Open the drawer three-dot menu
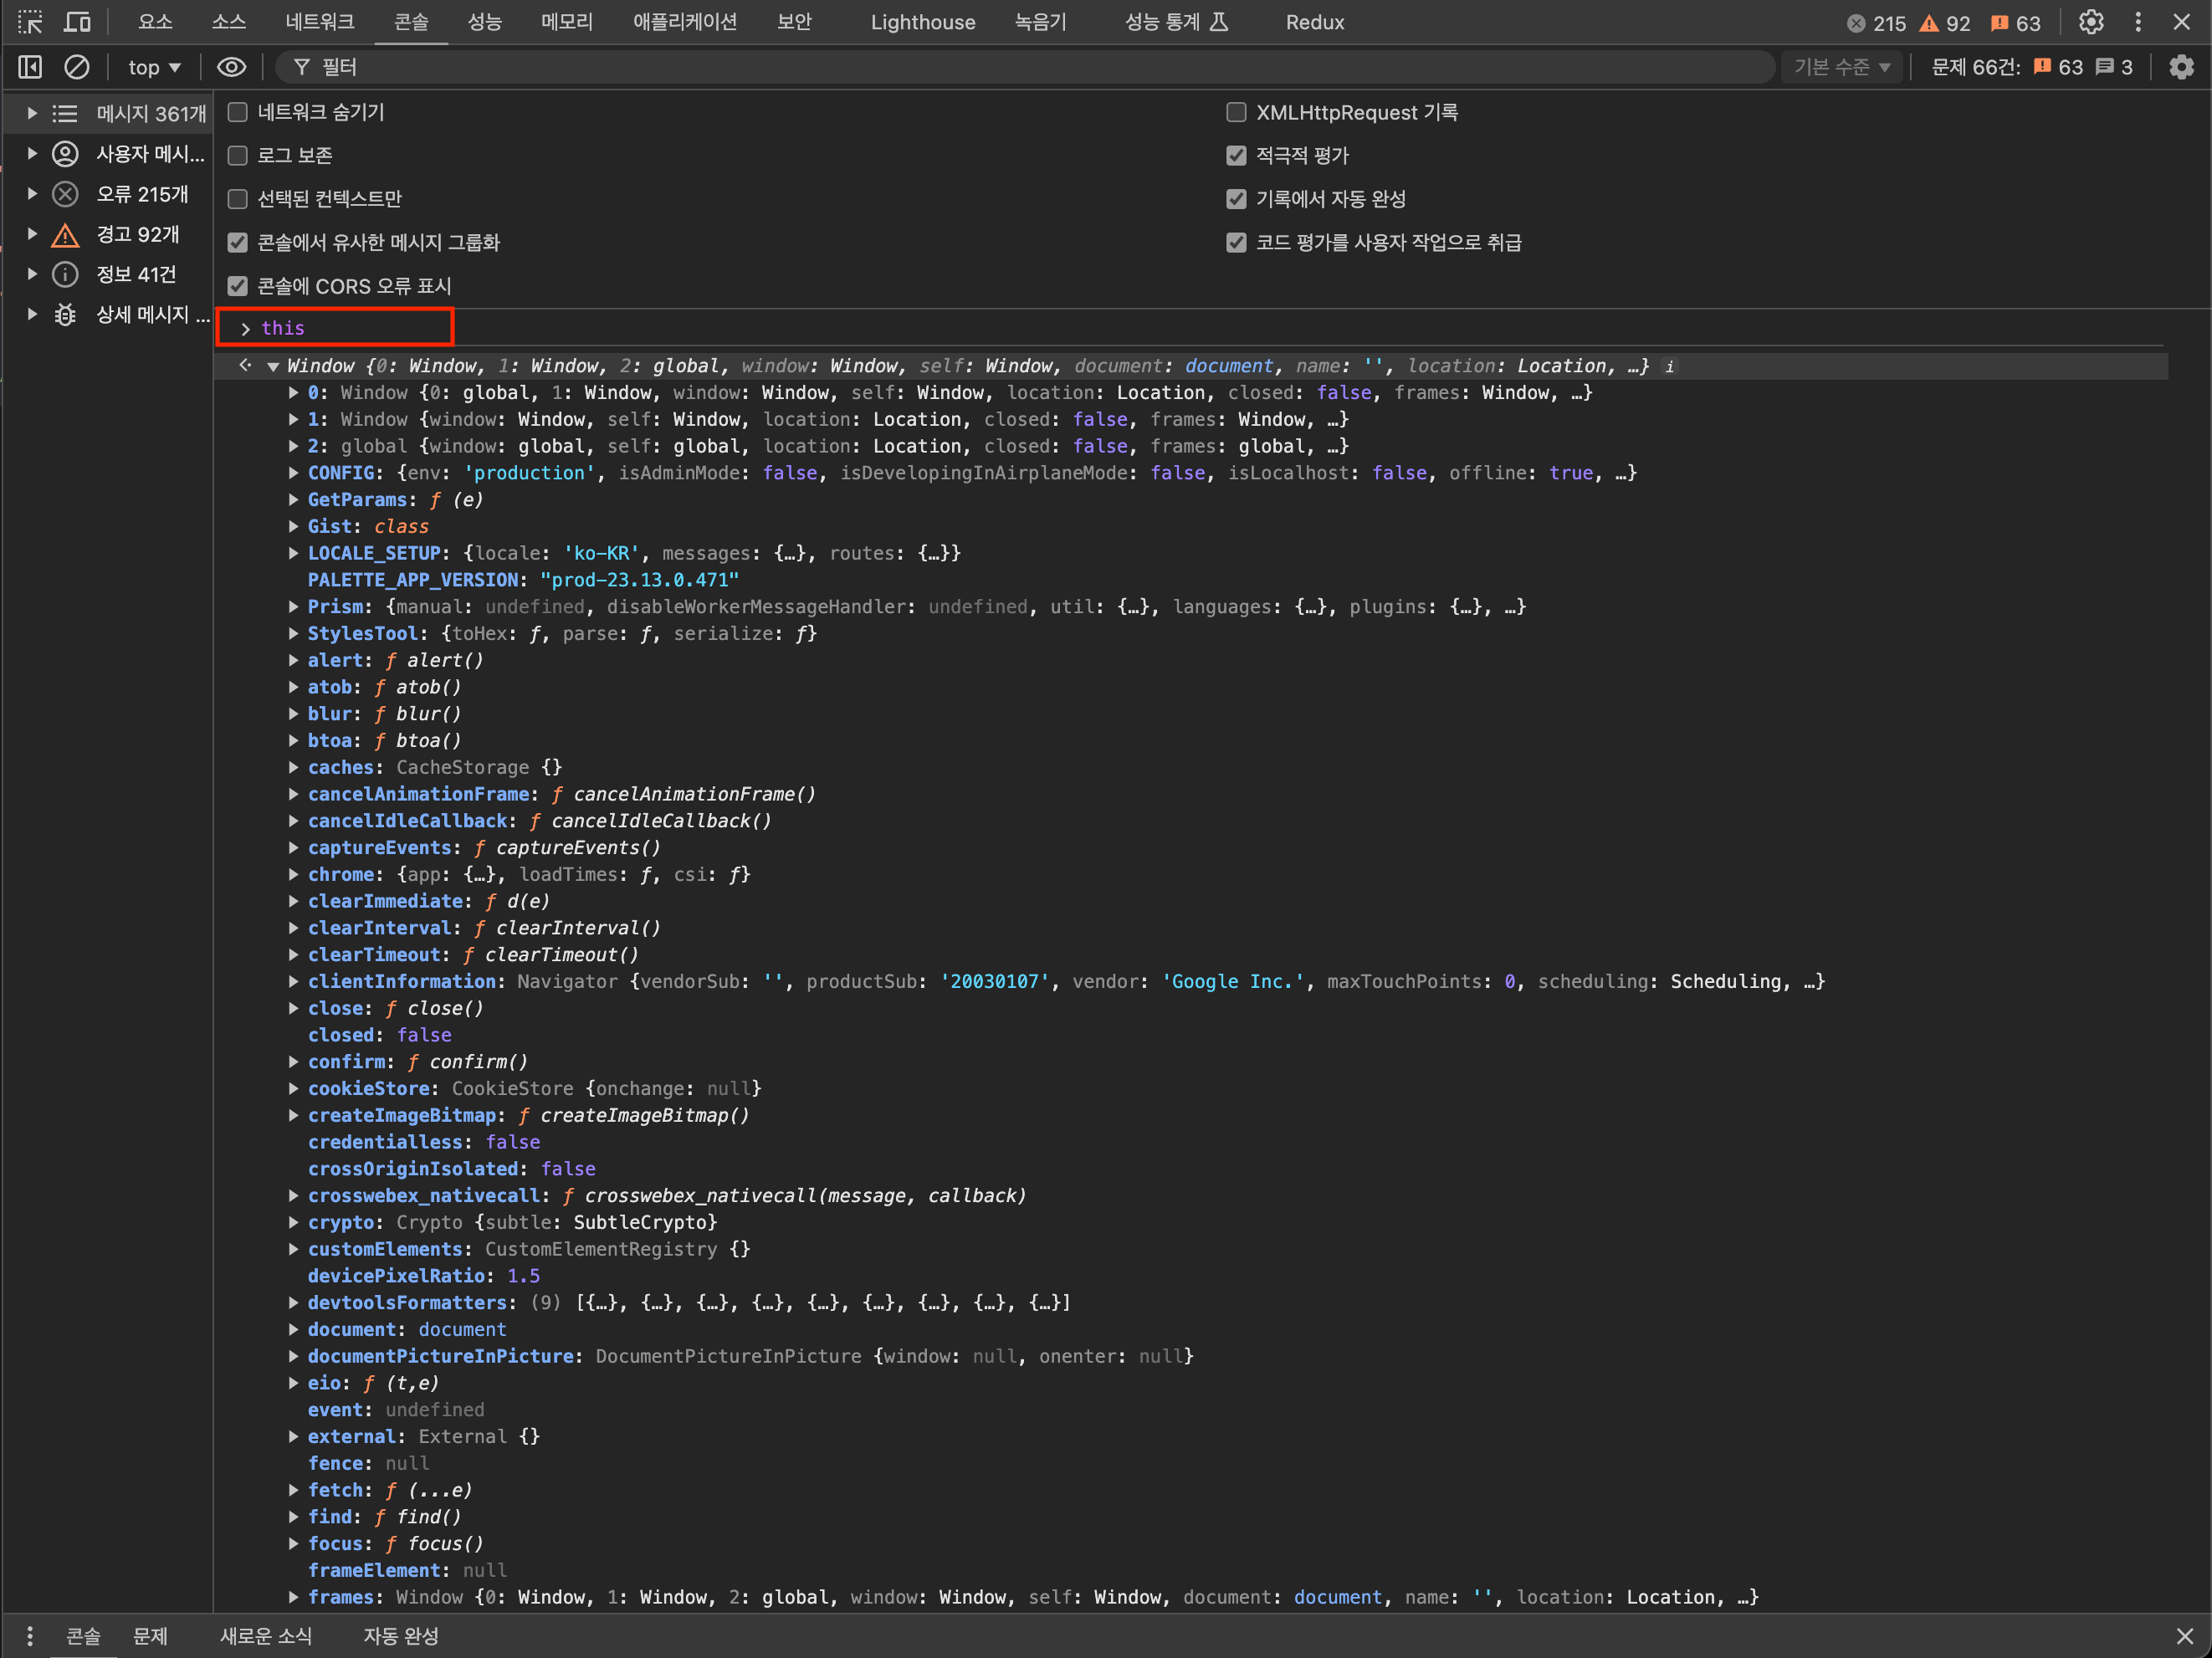Screen dimensions: 2212x1658 coord(30,1636)
